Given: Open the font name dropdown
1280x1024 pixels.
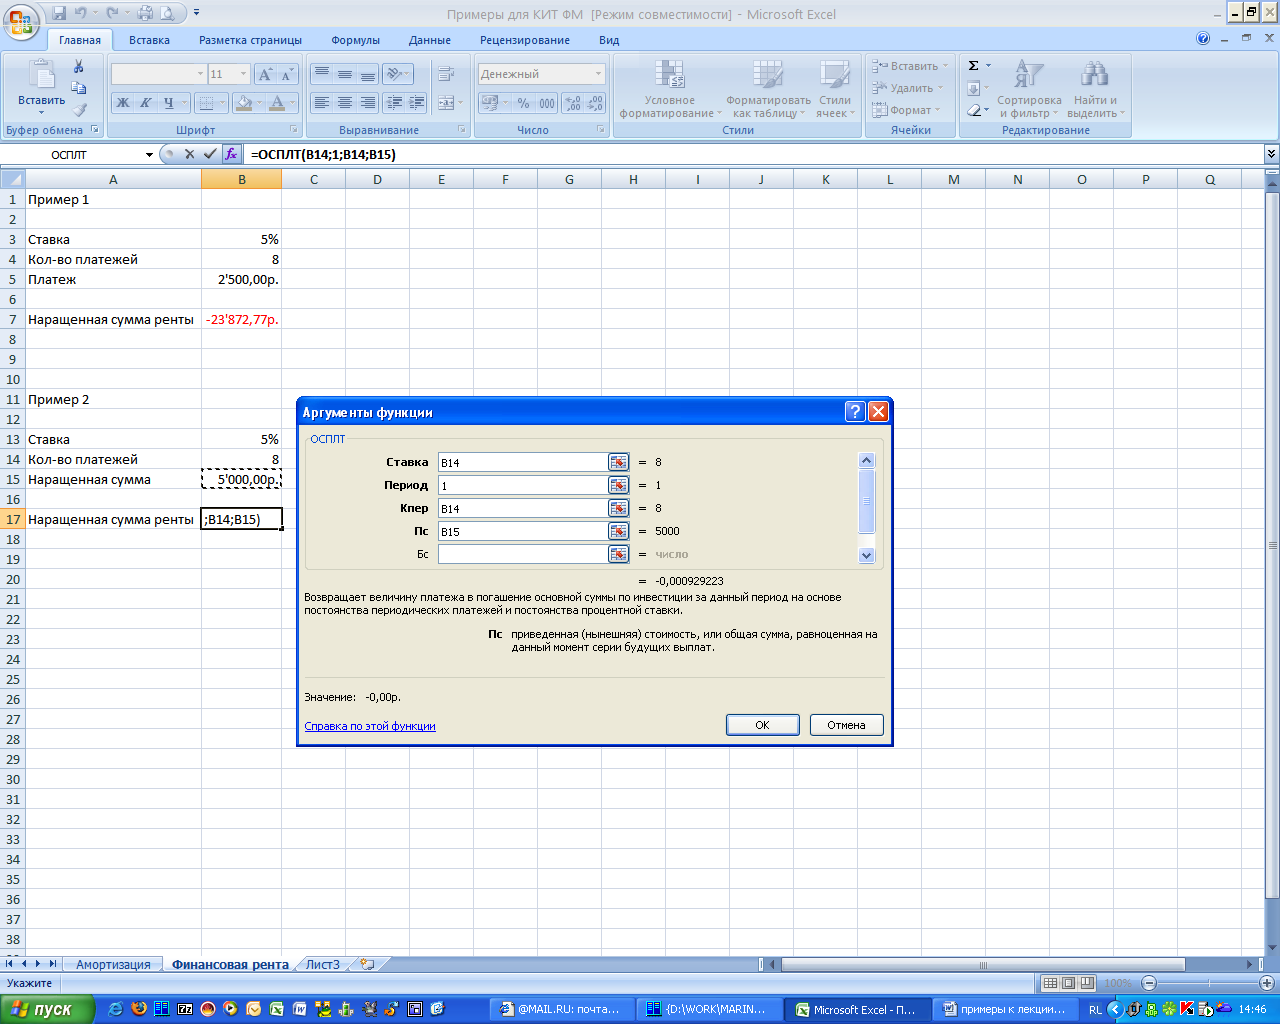Looking at the screenshot, I should tap(200, 74).
